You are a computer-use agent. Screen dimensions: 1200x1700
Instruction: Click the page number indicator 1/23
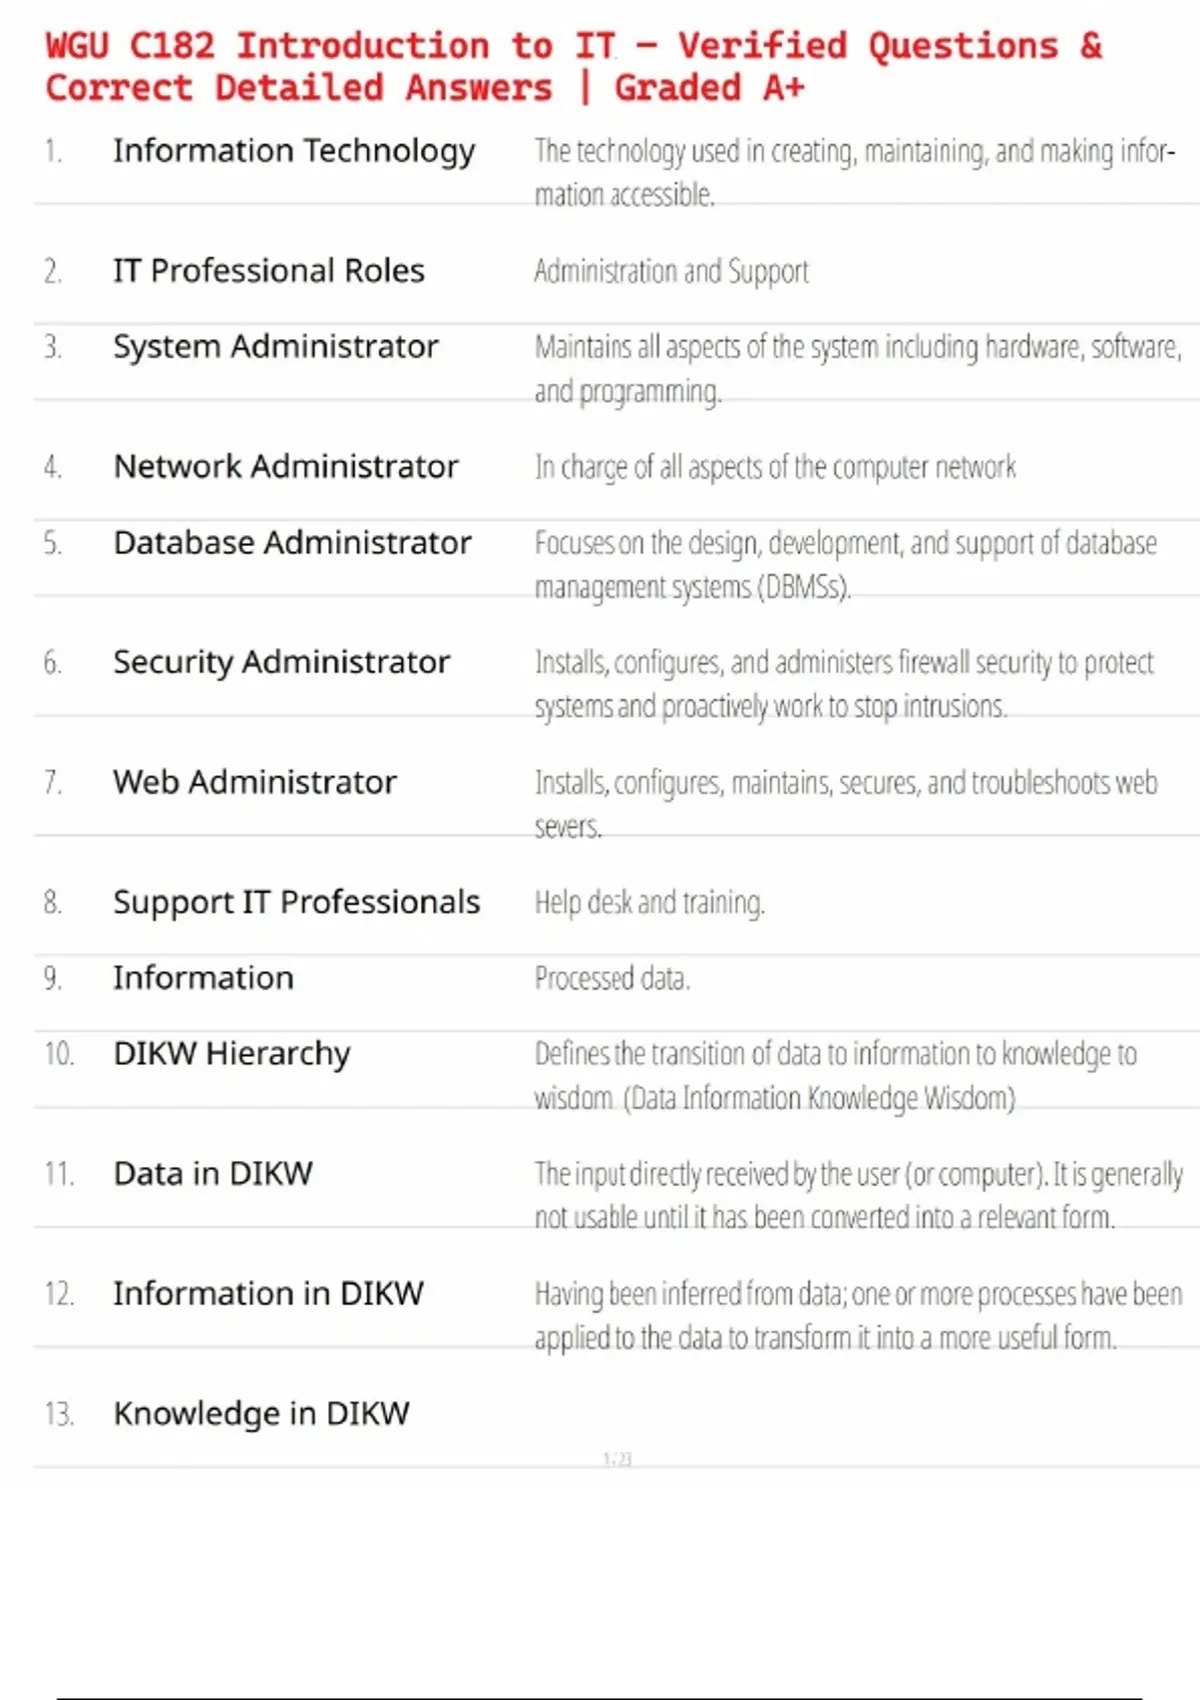(617, 1459)
